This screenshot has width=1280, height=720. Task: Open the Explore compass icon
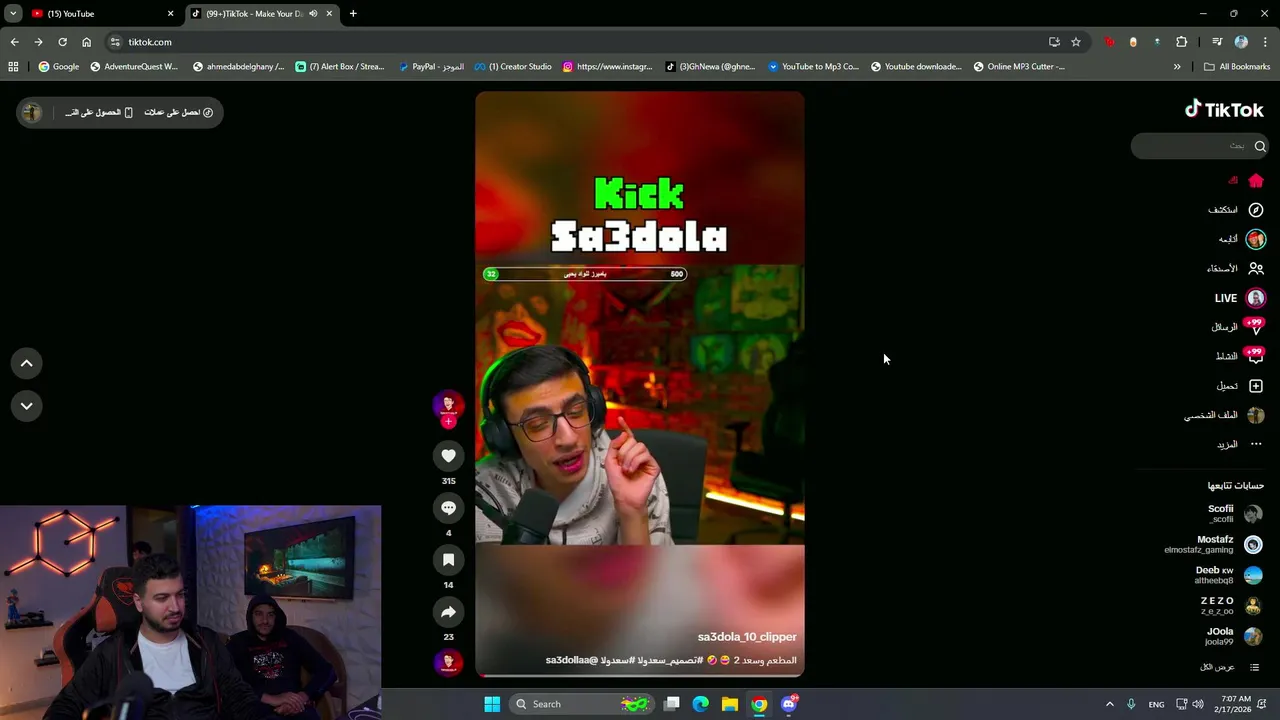coord(1256,210)
